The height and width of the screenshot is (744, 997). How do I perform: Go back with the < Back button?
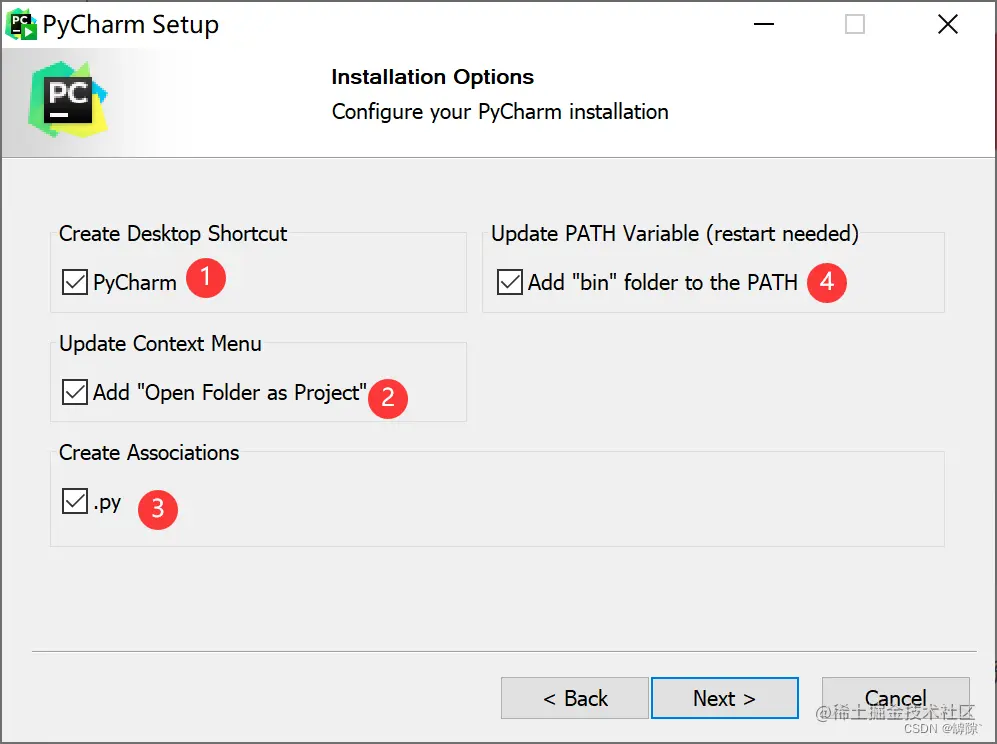pyautogui.click(x=575, y=698)
